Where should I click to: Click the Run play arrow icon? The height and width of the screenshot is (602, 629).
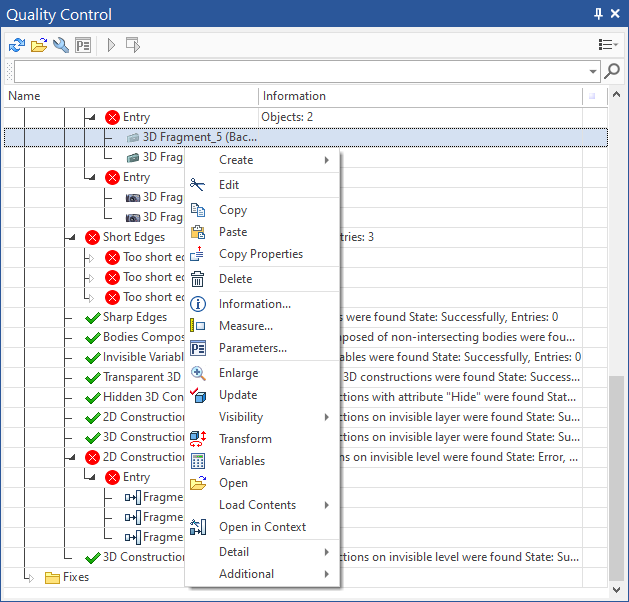coord(112,45)
